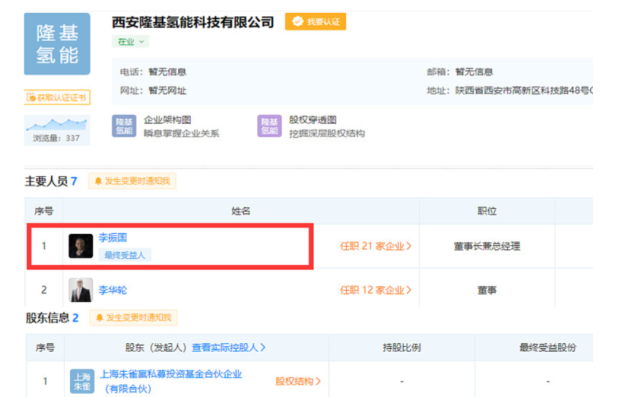Open 李振国 name link

(x=113, y=238)
